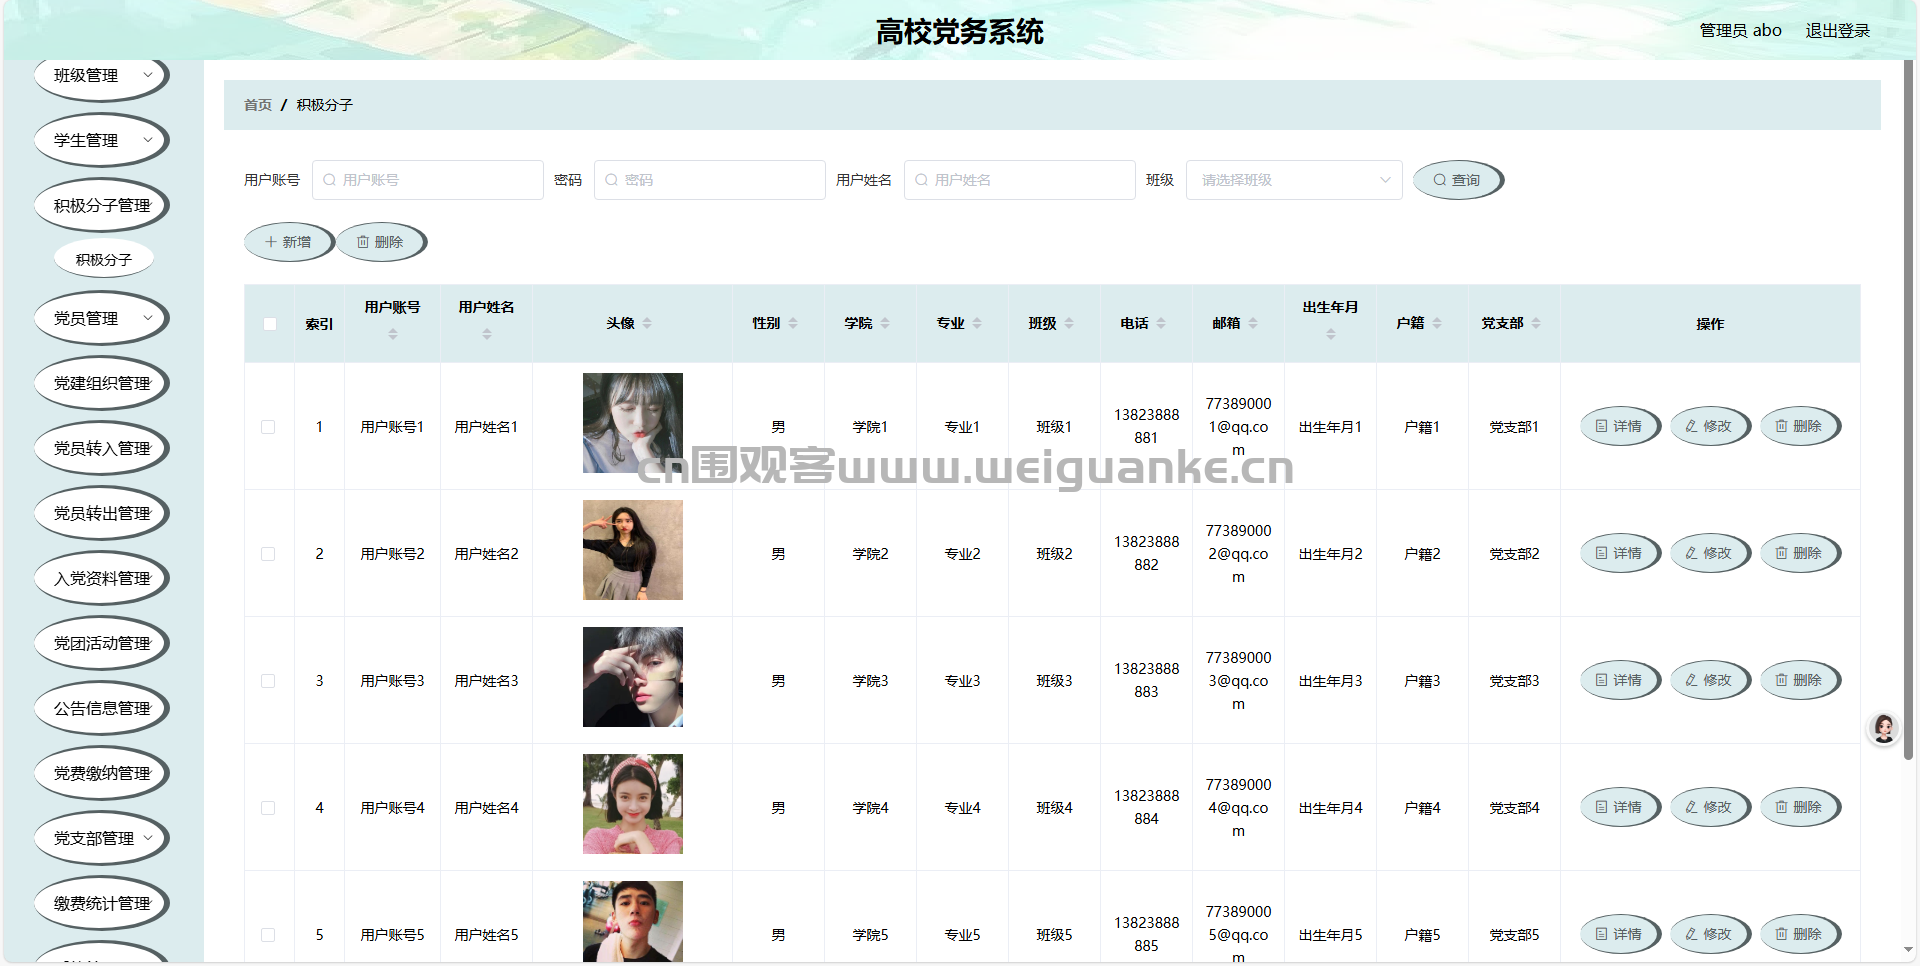
Task: Open 公告信息管理 in sidebar
Action: click(x=102, y=708)
